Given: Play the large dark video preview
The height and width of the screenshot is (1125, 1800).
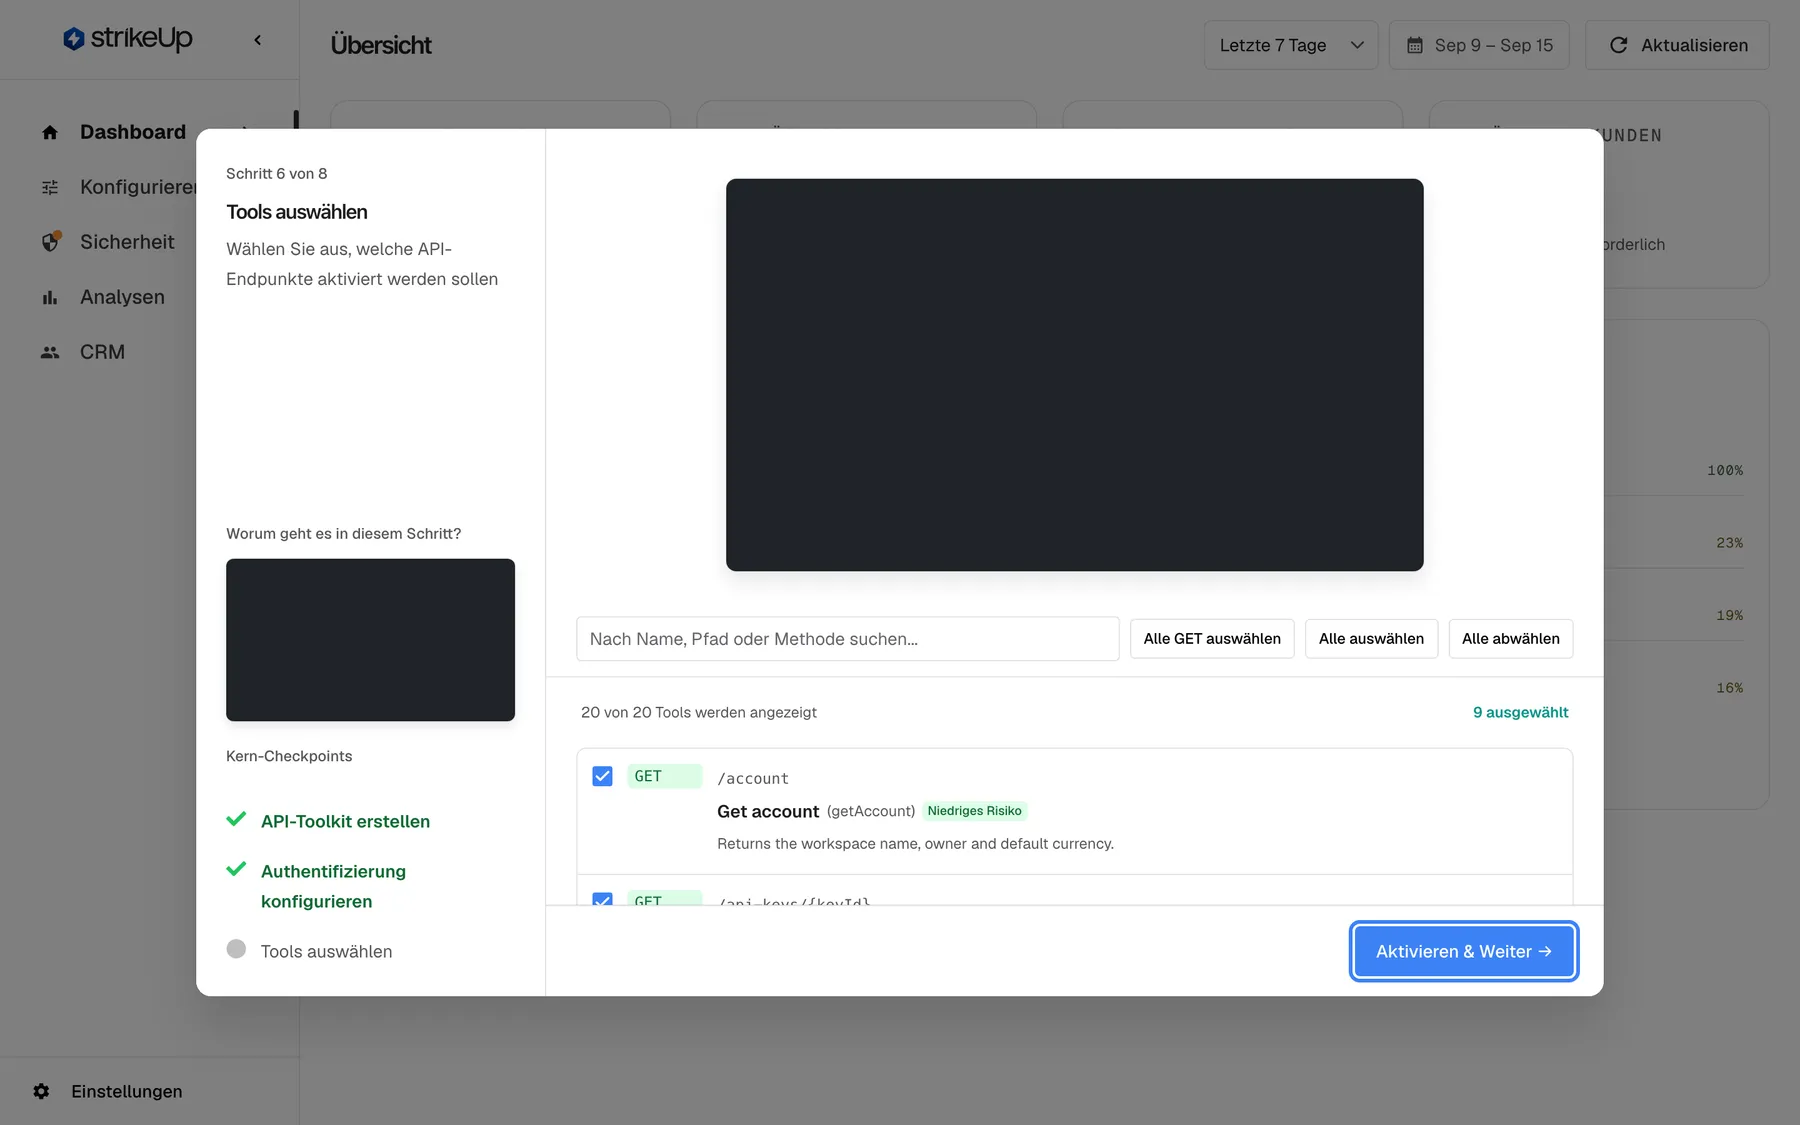Looking at the screenshot, I should click(x=1074, y=375).
